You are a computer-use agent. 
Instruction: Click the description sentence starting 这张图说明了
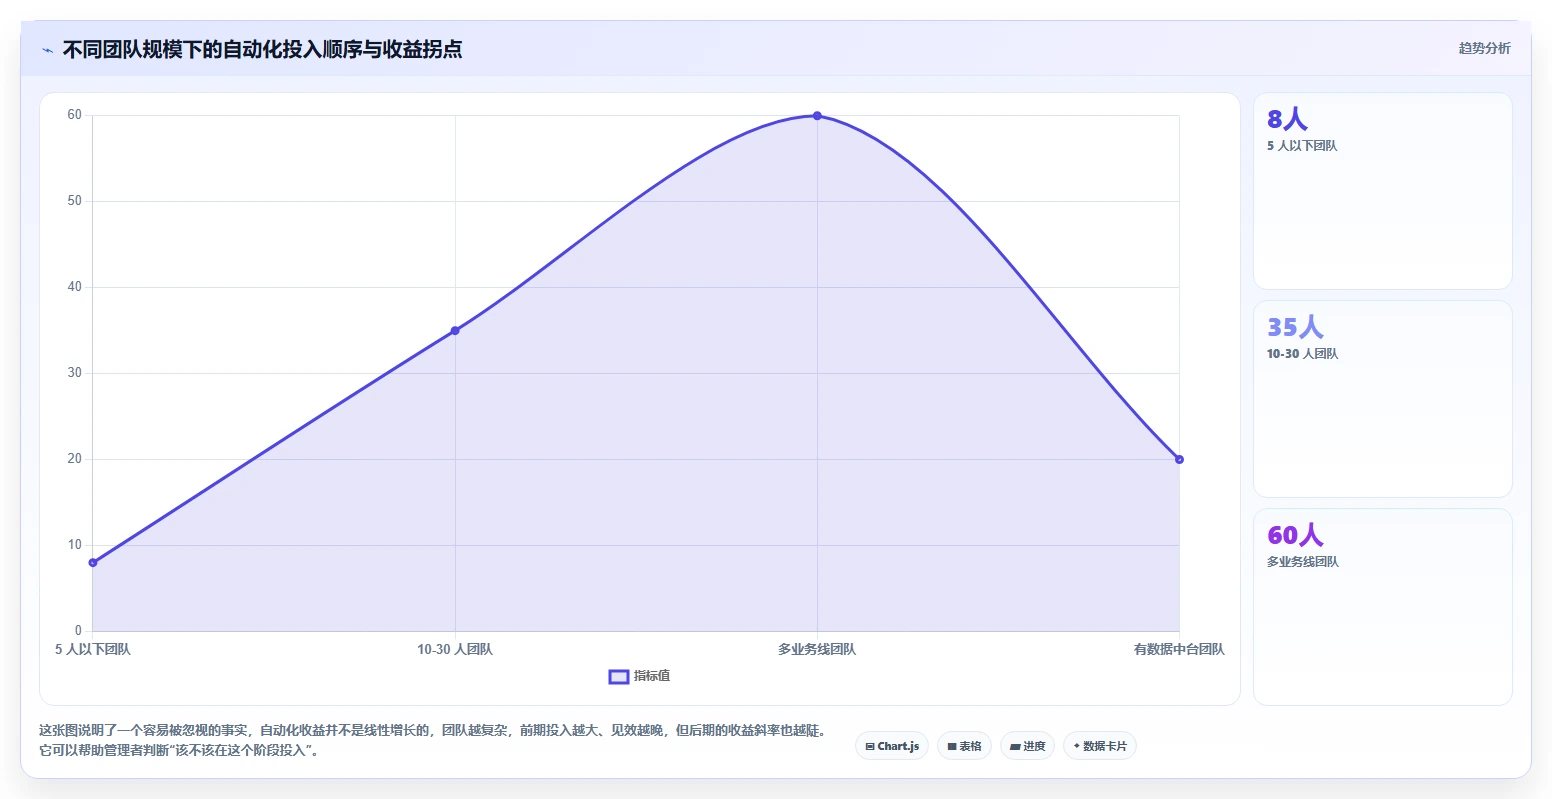(x=436, y=730)
